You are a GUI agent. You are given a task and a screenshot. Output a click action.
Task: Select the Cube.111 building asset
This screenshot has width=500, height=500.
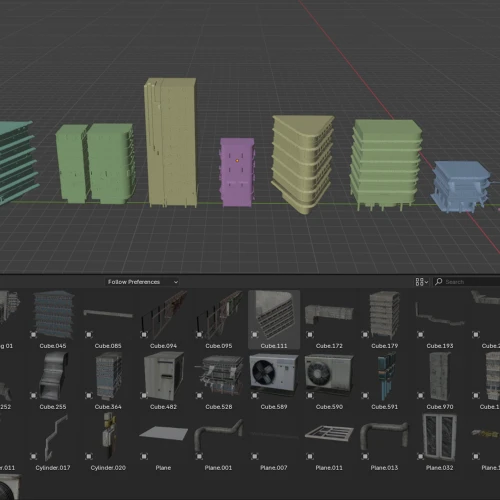point(274,319)
